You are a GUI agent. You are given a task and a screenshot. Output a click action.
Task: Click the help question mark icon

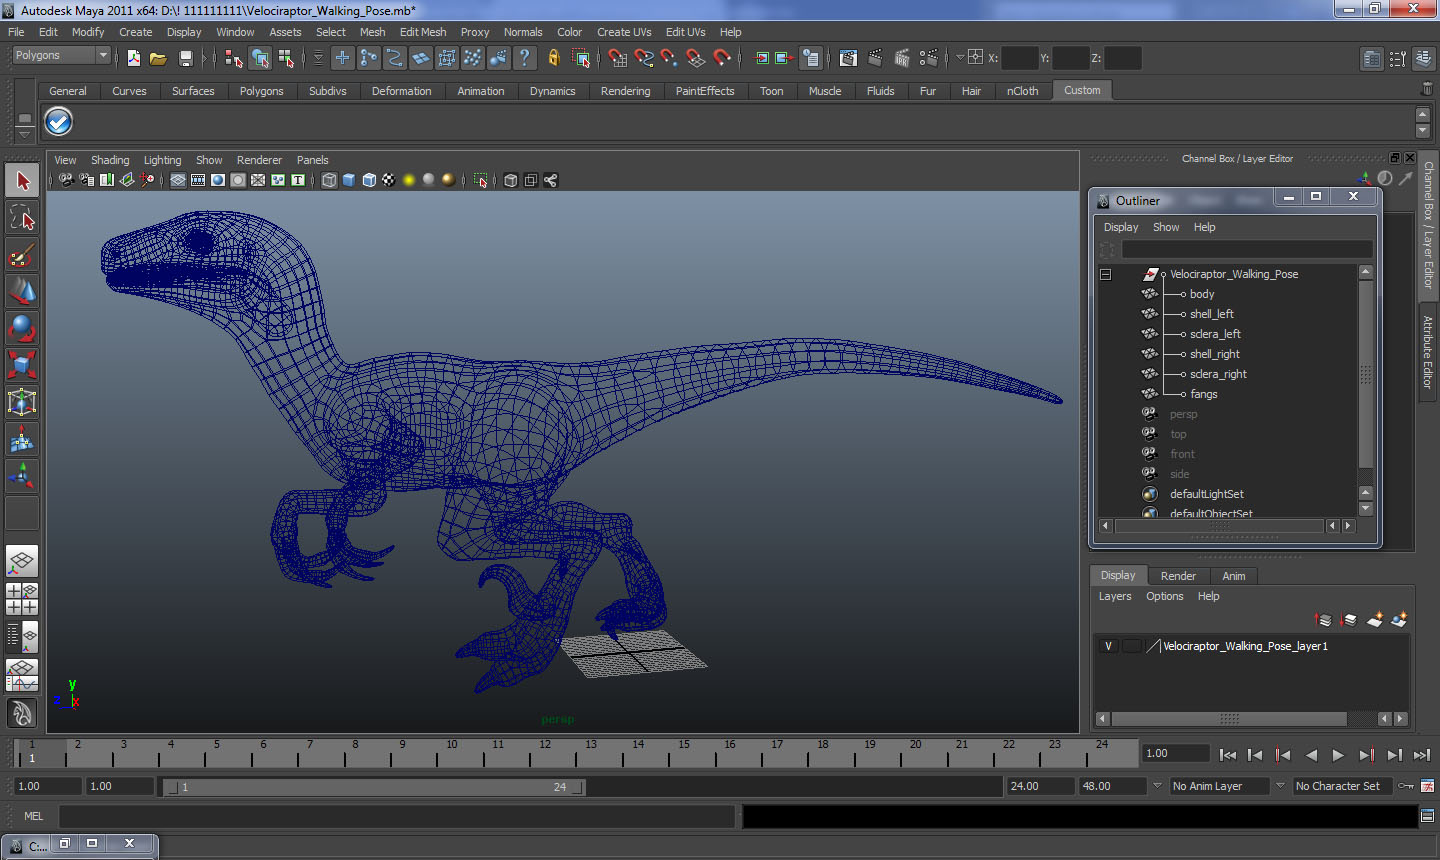point(524,58)
